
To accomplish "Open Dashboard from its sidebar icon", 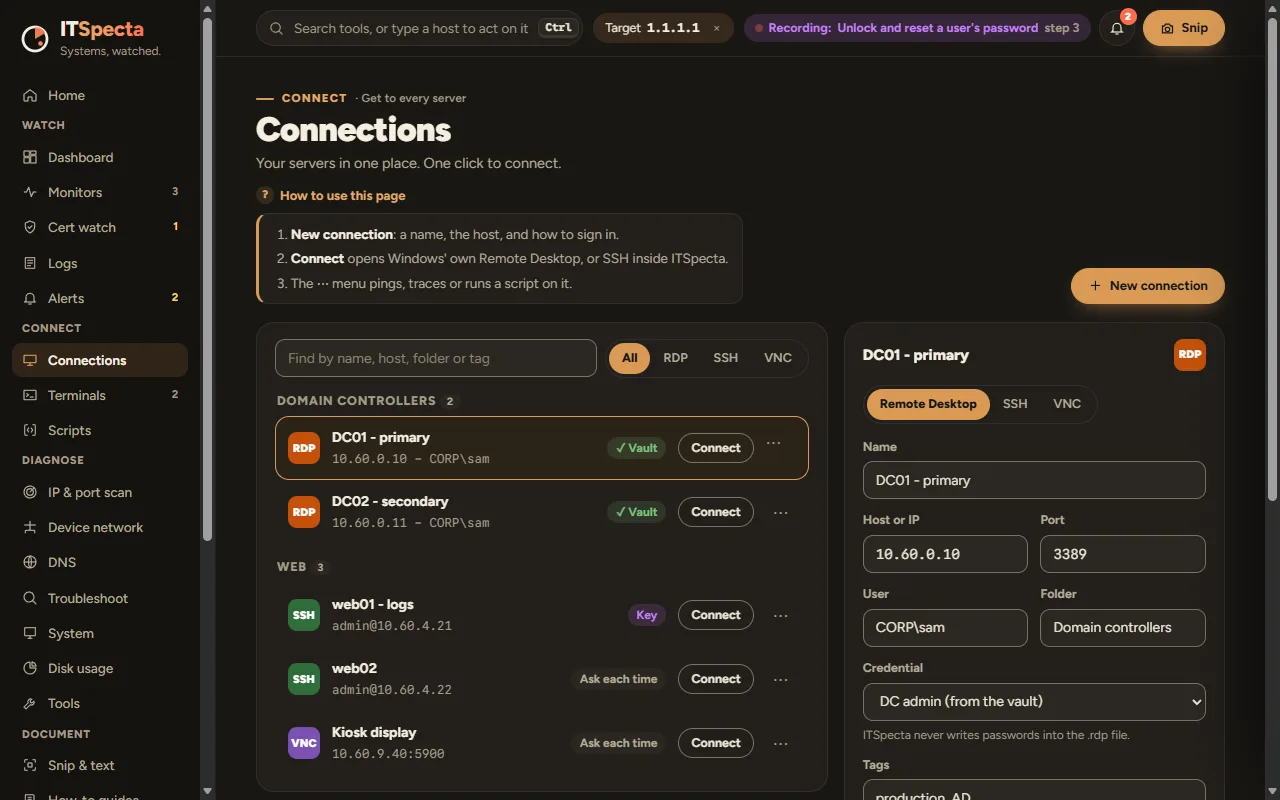I will click(x=30, y=158).
